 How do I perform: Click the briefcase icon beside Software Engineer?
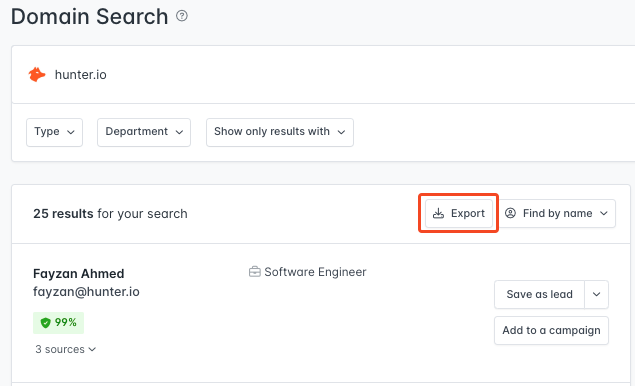tap(254, 271)
